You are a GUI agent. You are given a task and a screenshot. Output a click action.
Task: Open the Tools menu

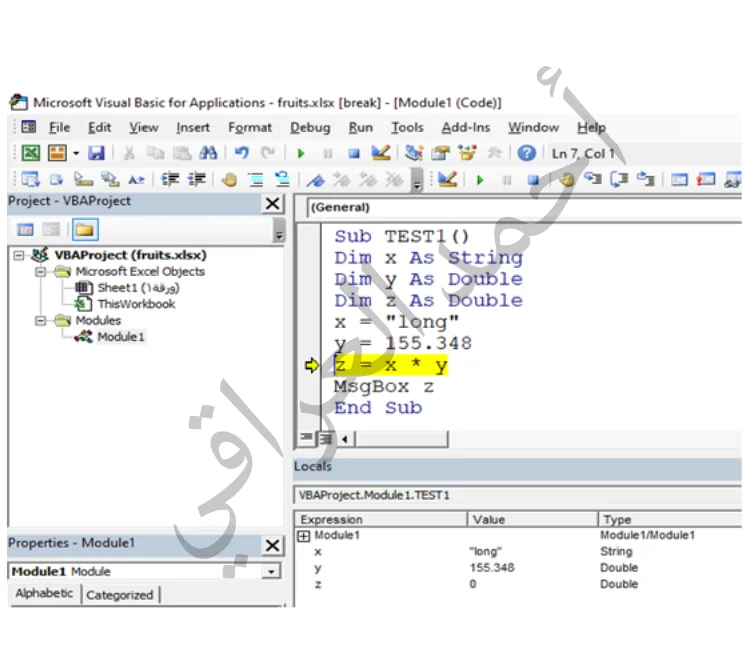[x=407, y=127]
